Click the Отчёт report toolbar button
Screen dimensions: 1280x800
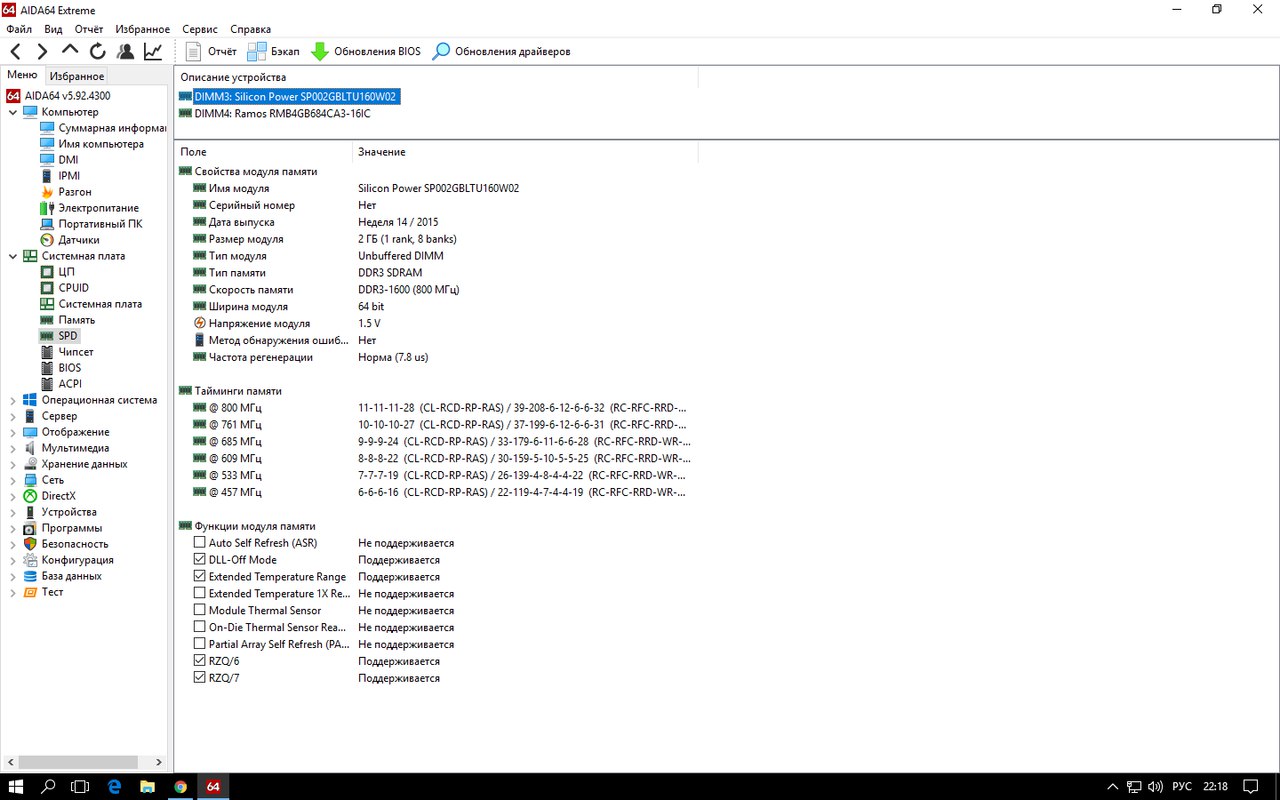(211, 51)
